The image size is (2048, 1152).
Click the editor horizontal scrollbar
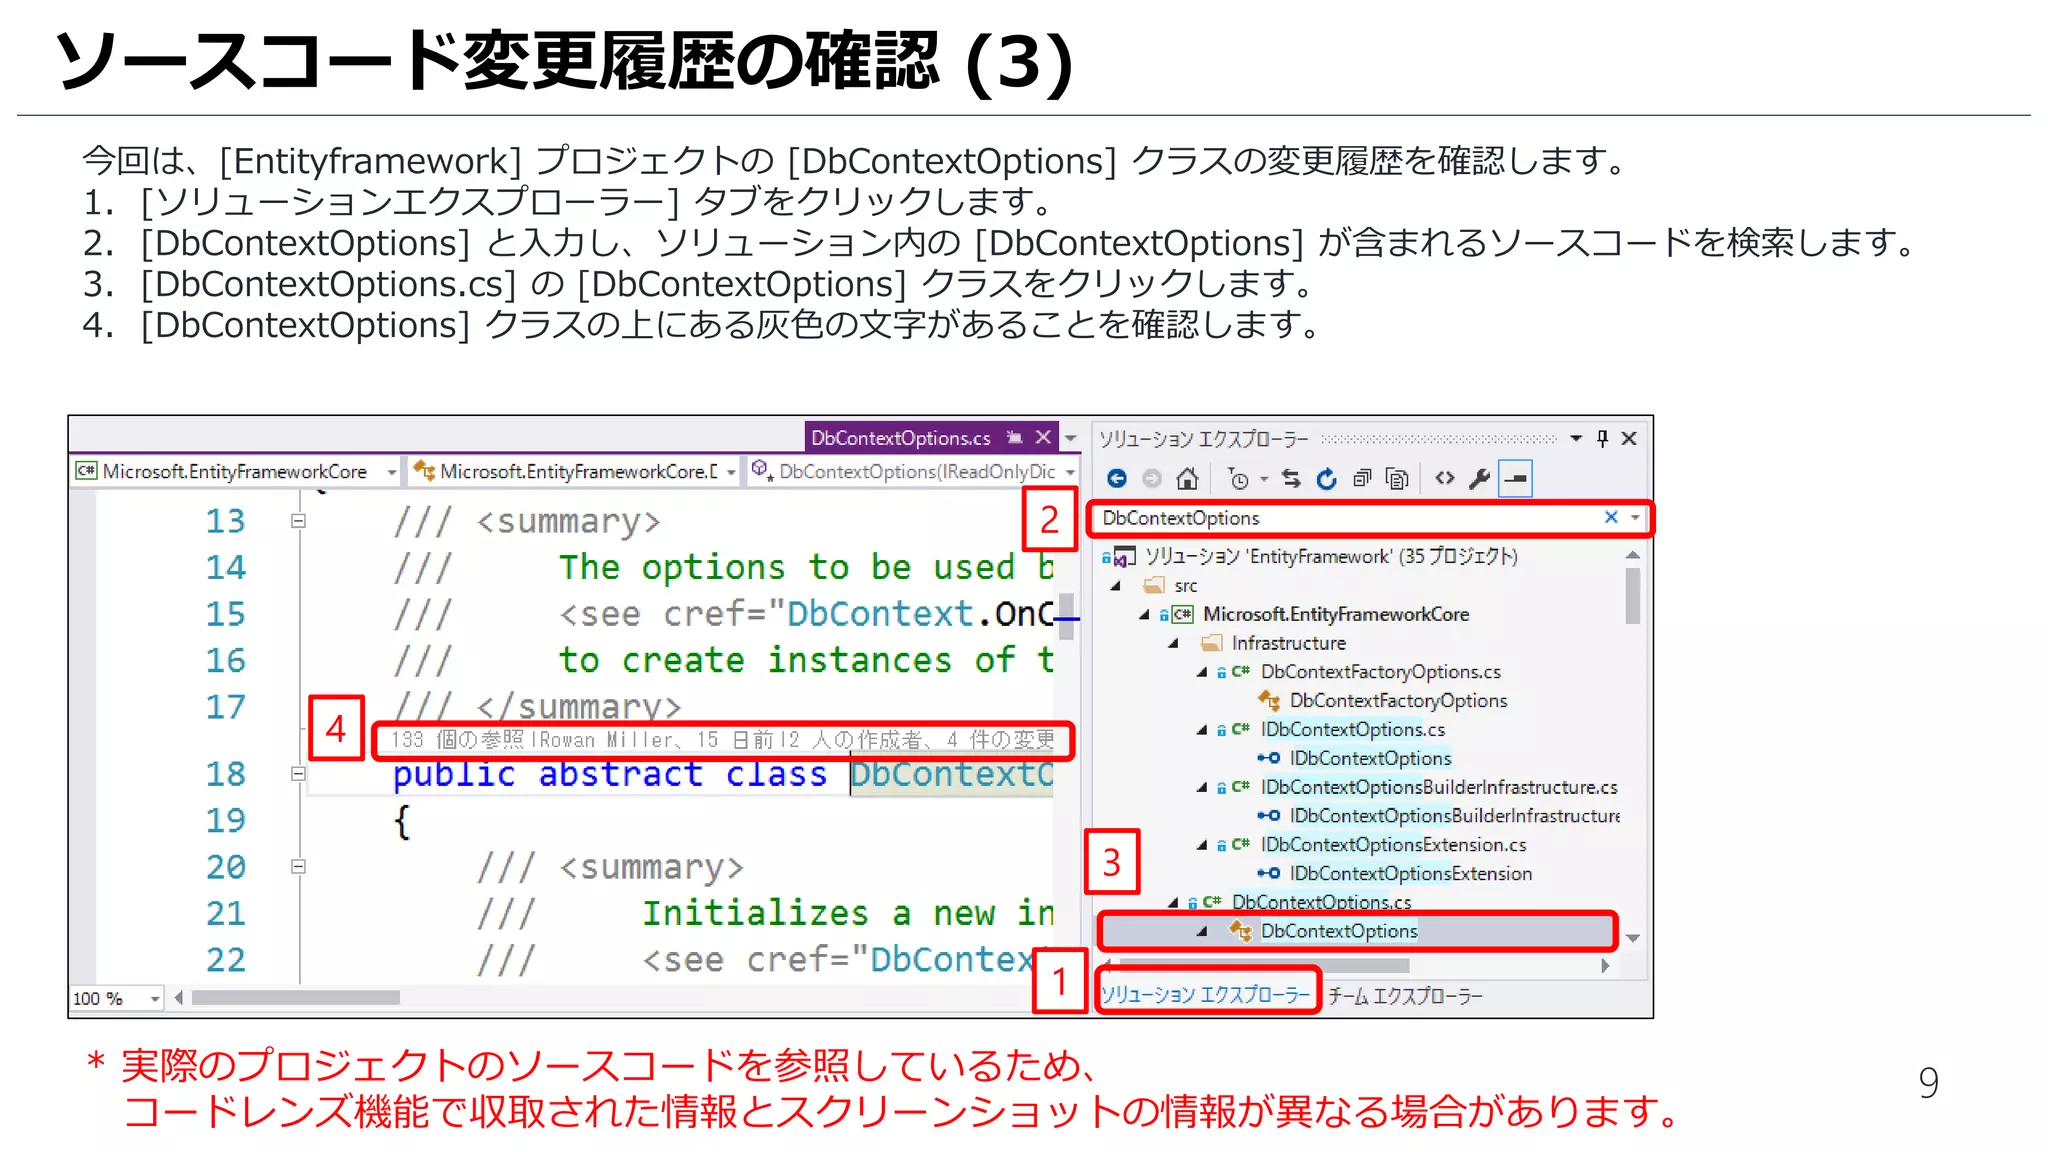click(296, 997)
